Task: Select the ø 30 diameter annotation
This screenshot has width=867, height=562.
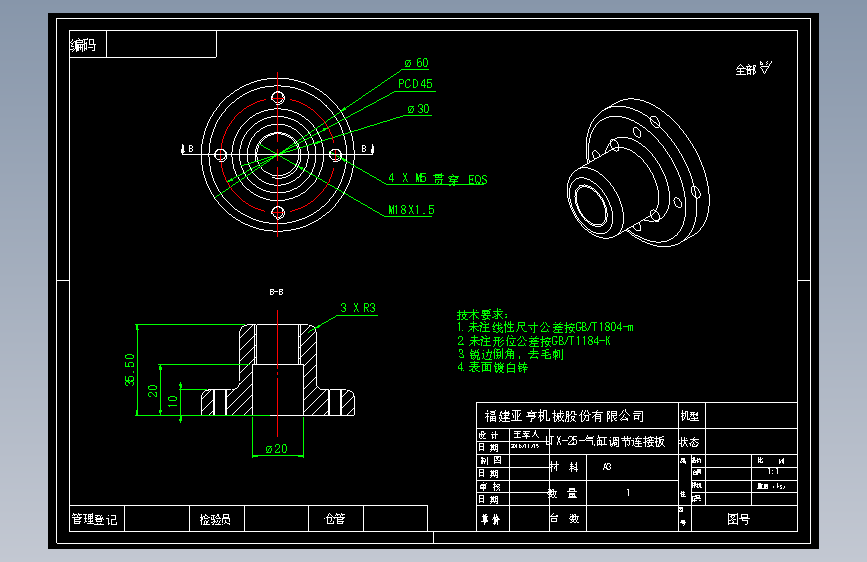Action: click(419, 109)
